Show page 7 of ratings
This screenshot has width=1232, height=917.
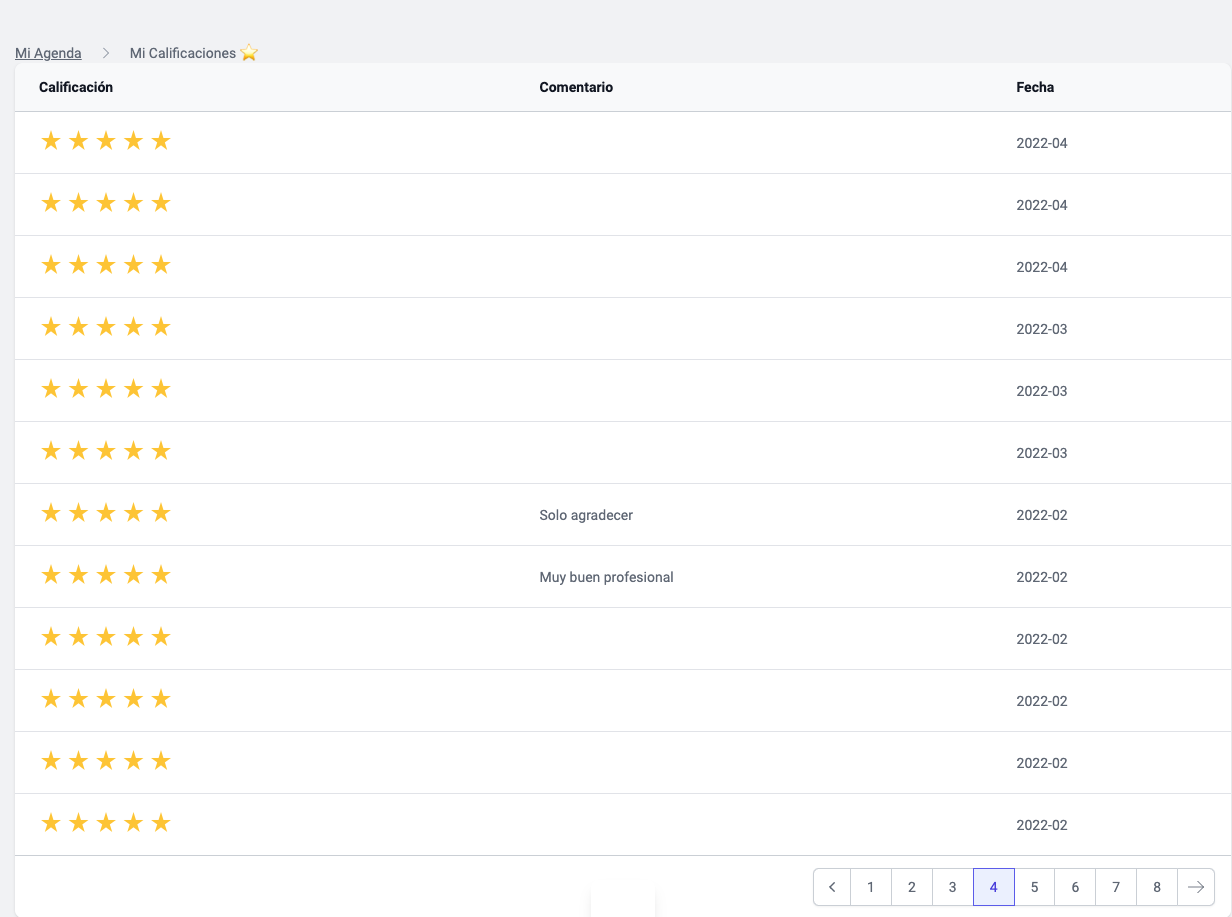click(x=1116, y=887)
